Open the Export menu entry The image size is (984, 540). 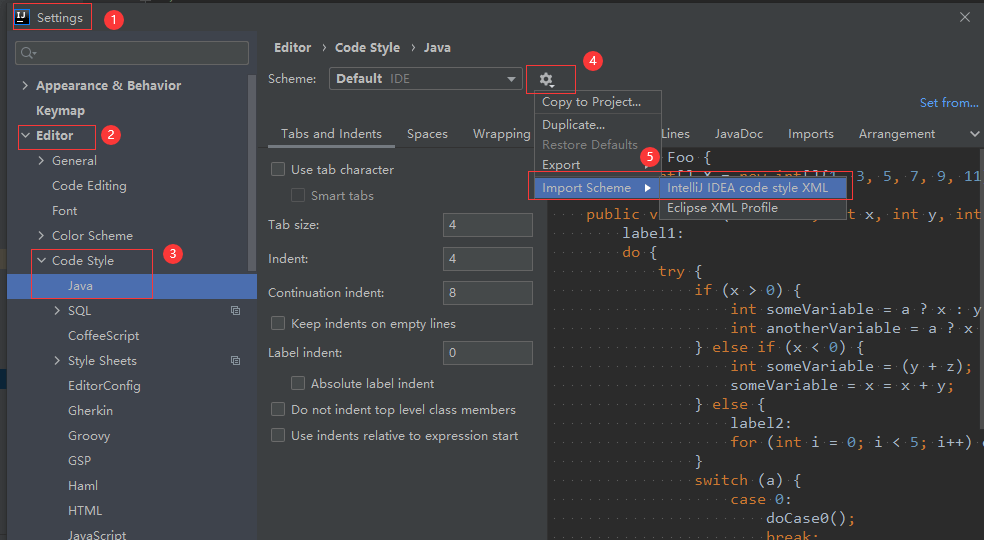coord(561,165)
